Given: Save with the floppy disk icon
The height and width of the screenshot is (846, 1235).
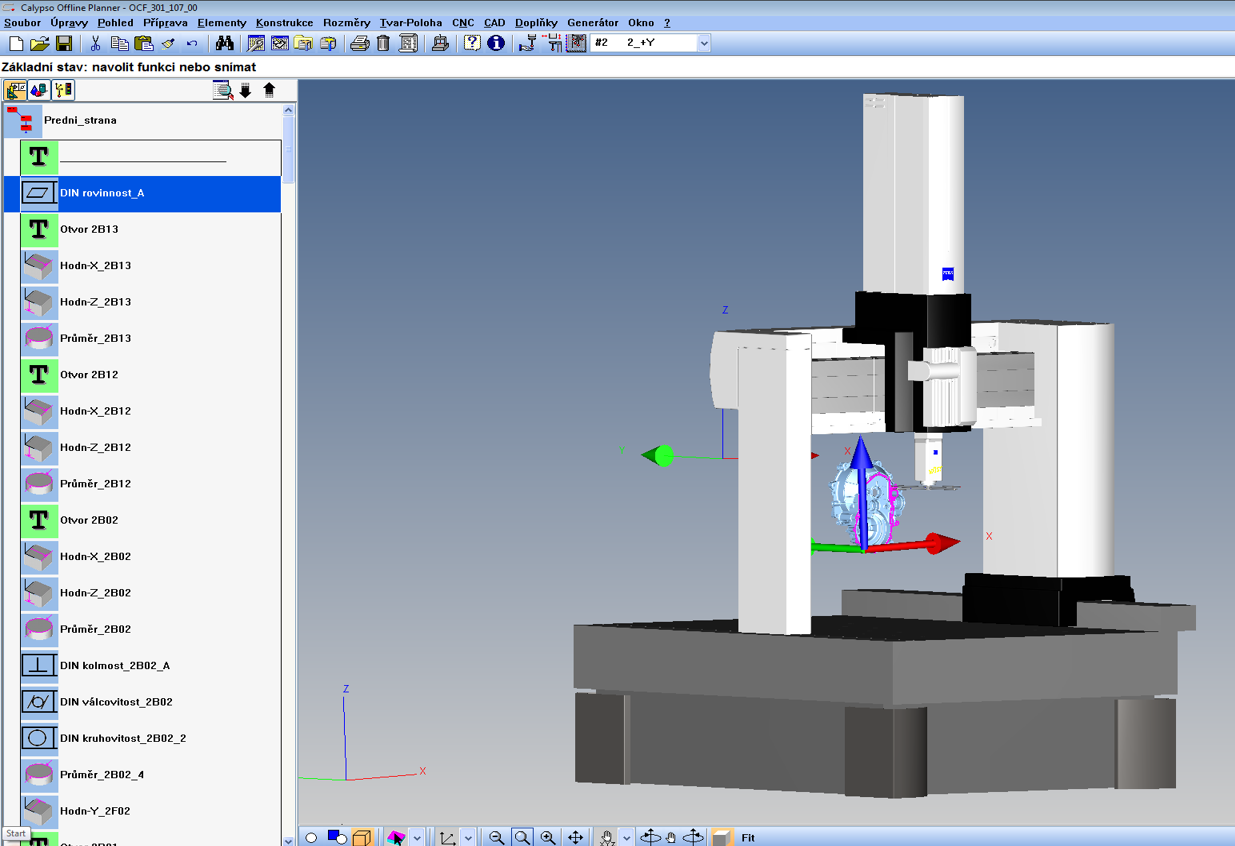Looking at the screenshot, I should [x=64, y=43].
